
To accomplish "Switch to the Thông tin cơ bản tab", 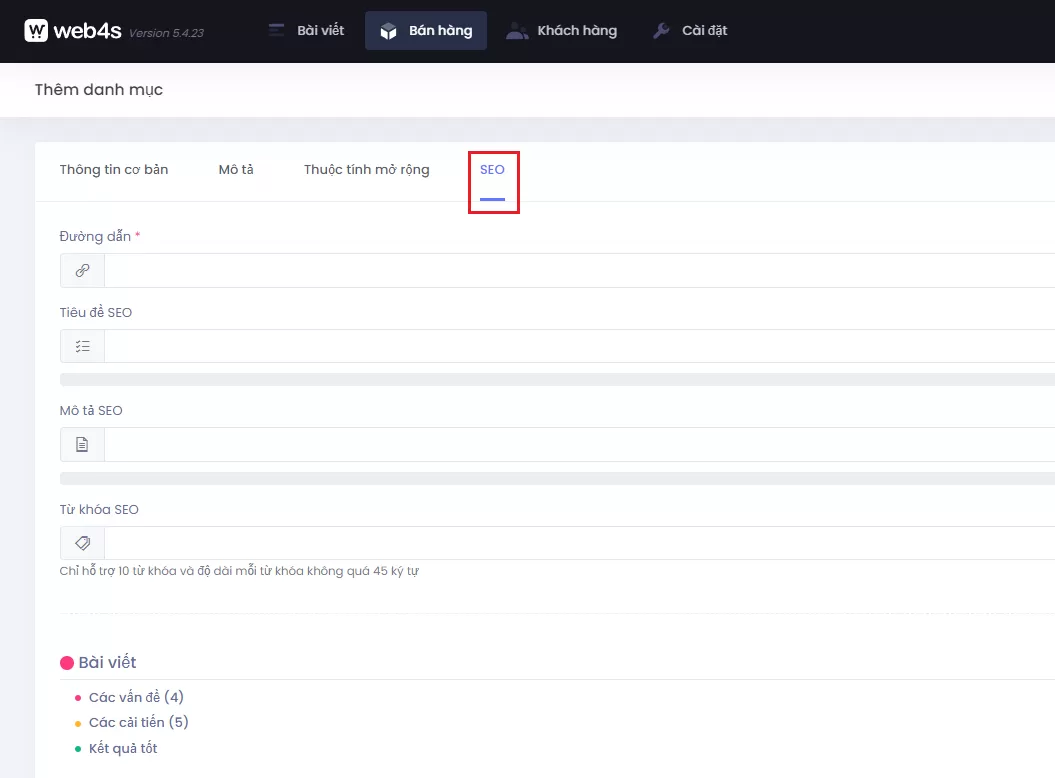I will pyautogui.click(x=114, y=170).
